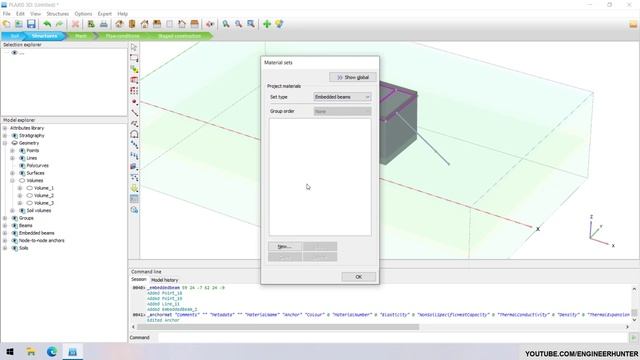Click the command line vertical scrollbar
640x360 pixels.
tap(634, 304)
